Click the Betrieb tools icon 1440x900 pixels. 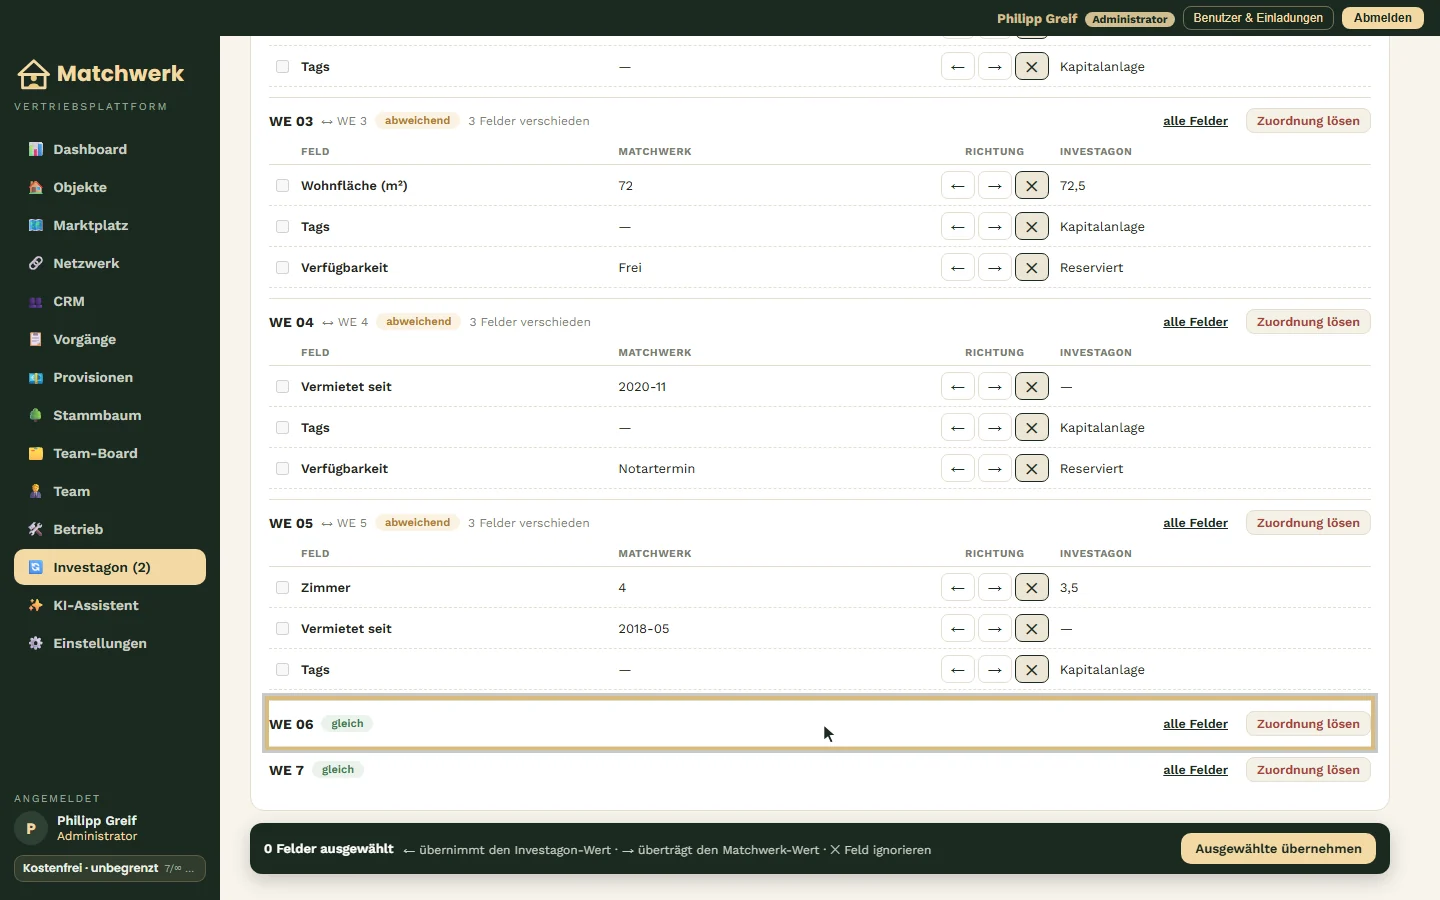36,529
